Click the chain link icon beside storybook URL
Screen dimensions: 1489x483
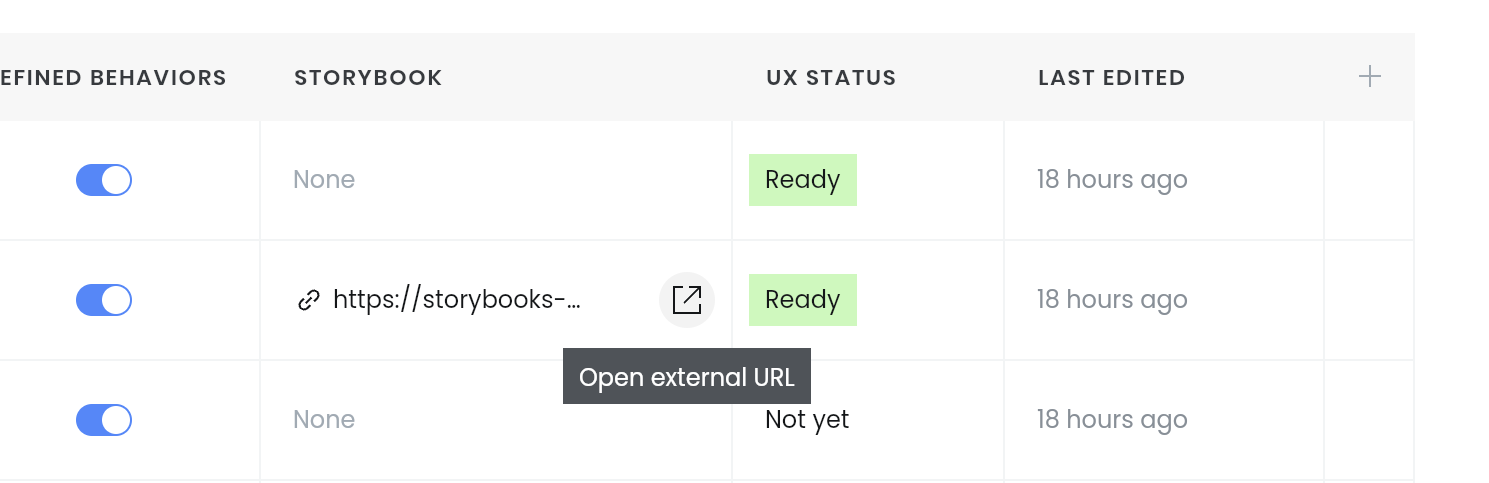tap(309, 300)
